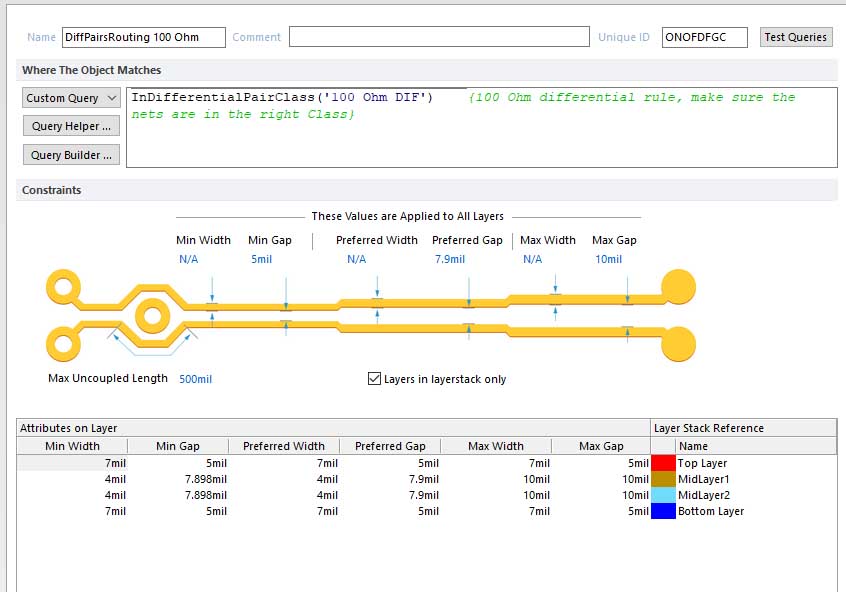Viewport: 846px width, 592px height.
Task: Edit the Min Gap 5mil value
Action: click(261, 259)
